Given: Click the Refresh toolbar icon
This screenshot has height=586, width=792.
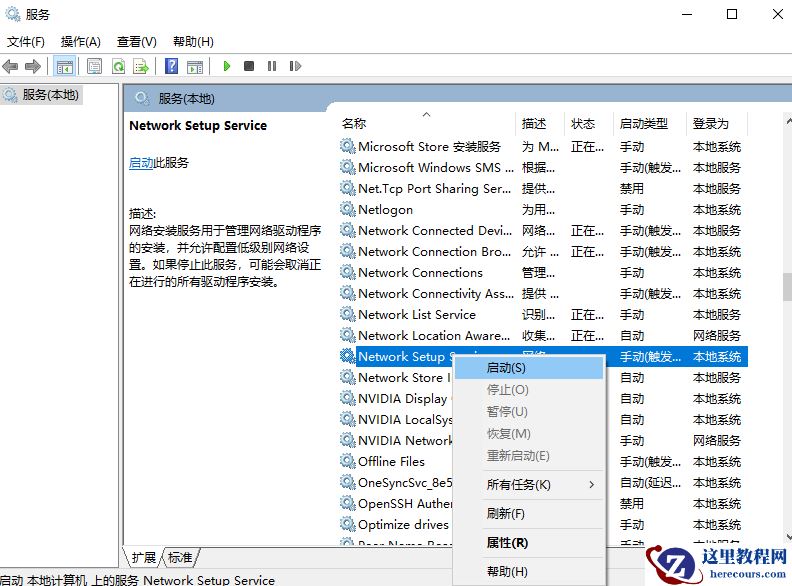Looking at the screenshot, I should click(x=119, y=66).
